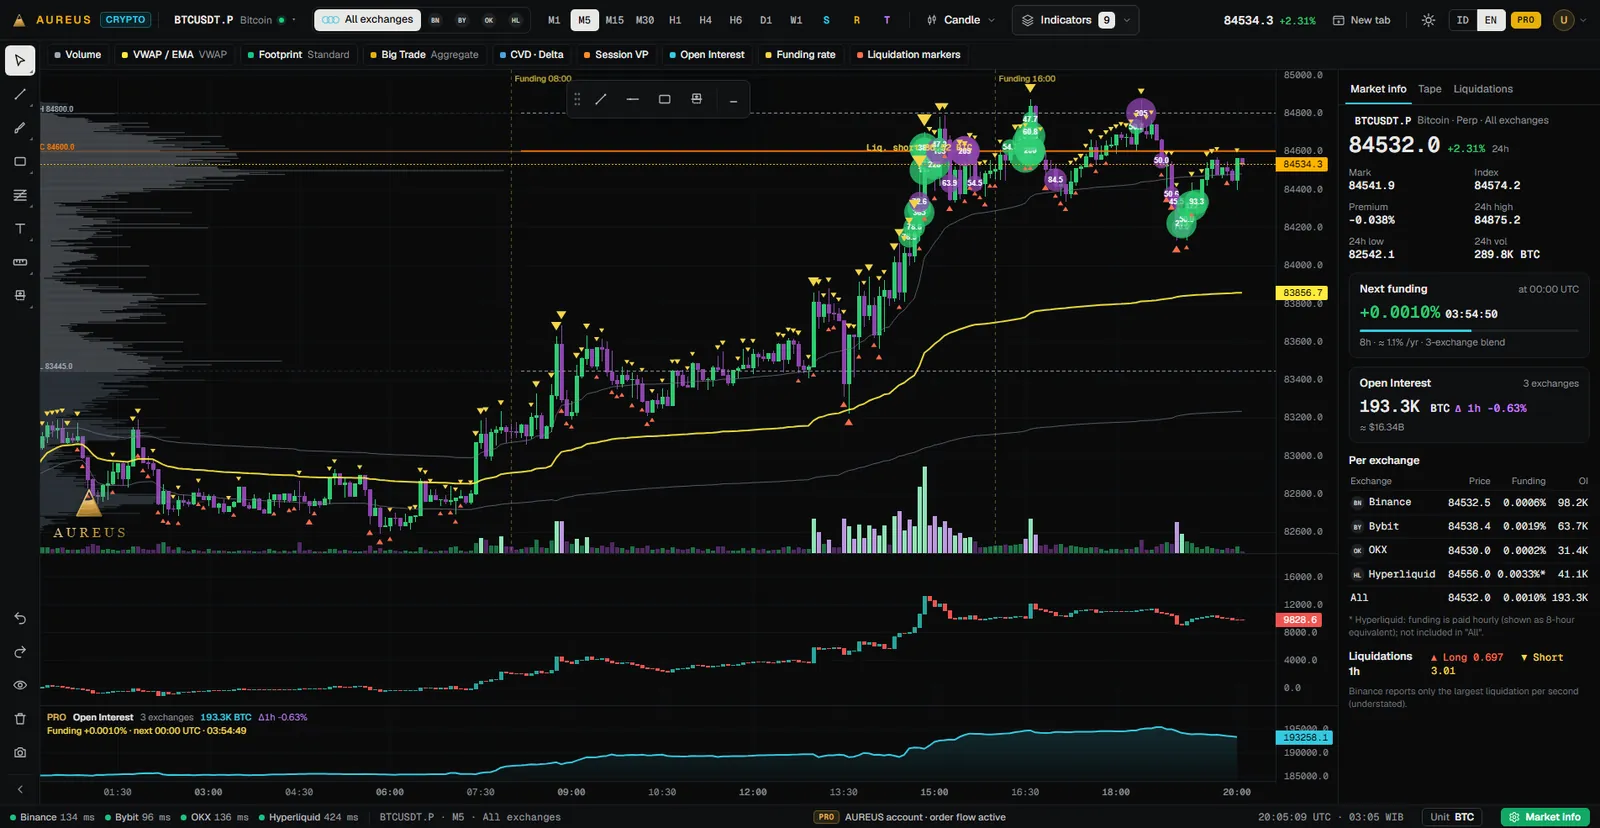The image size is (1600, 828).
Task: Switch to the Liquidations tab
Action: (x=1483, y=89)
